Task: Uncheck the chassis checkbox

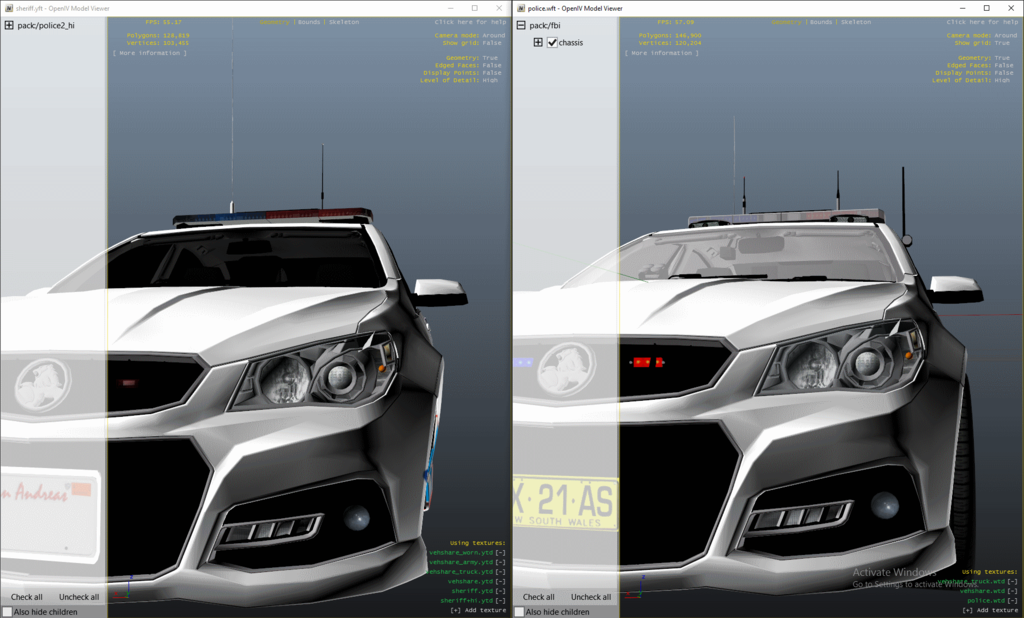Action: click(x=552, y=43)
